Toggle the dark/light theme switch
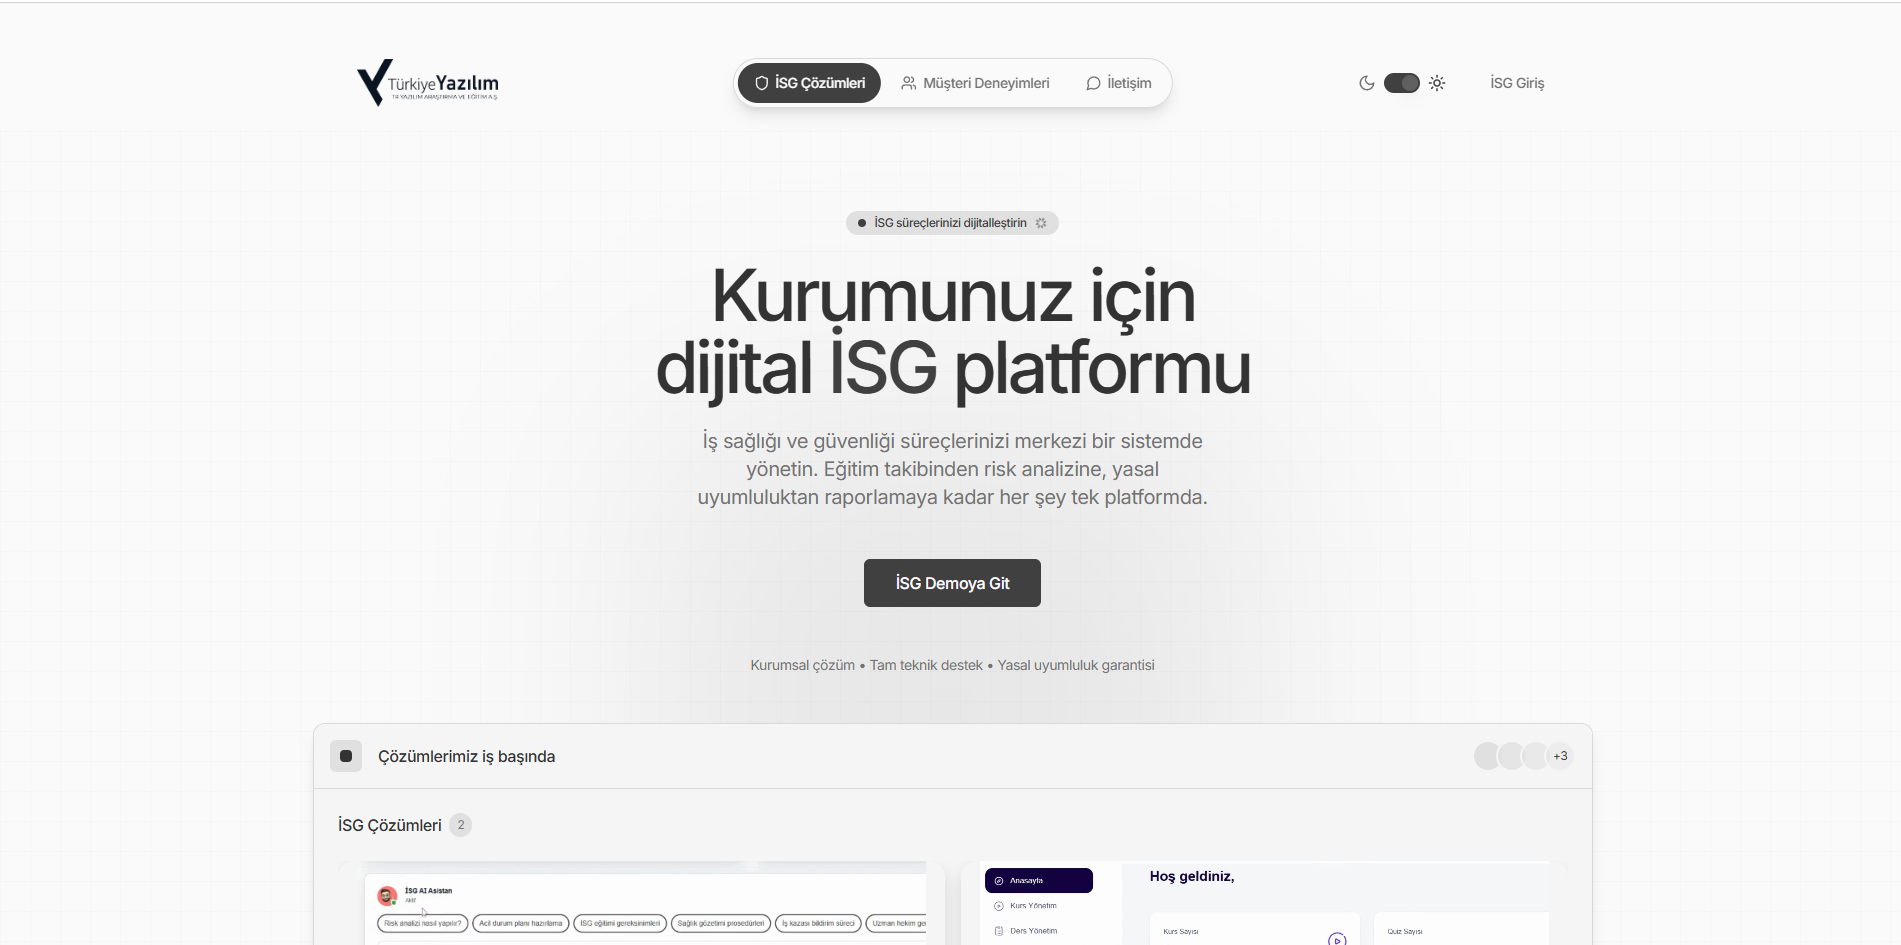Image resolution: width=1901 pixels, height=945 pixels. point(1402,83)
